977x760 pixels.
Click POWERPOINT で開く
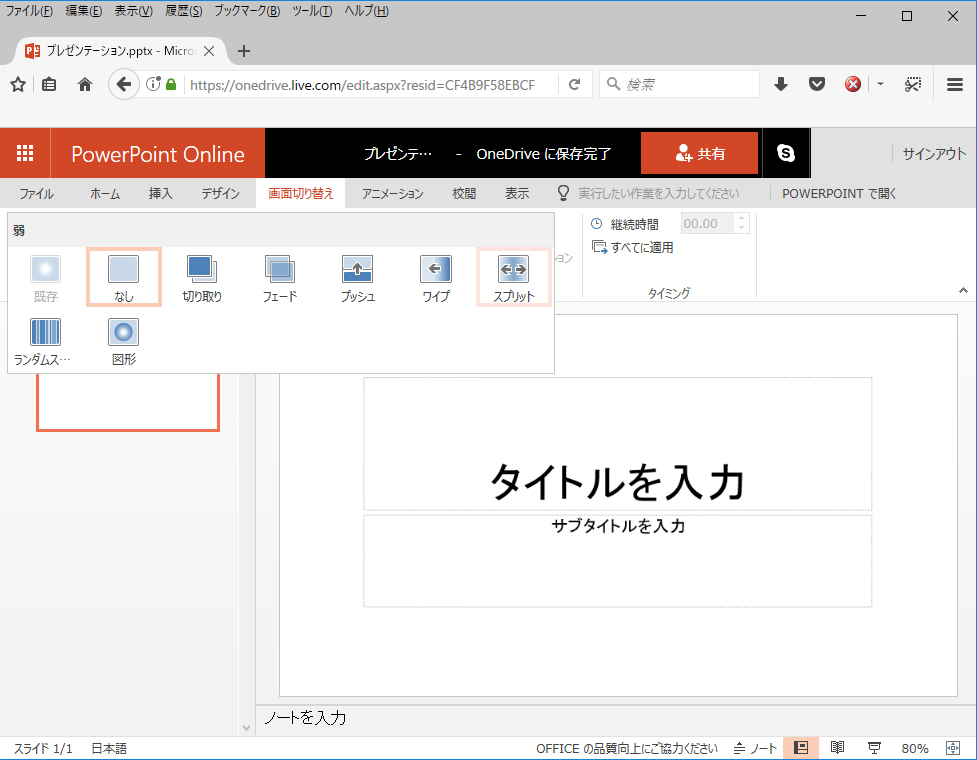click(839, 194)
